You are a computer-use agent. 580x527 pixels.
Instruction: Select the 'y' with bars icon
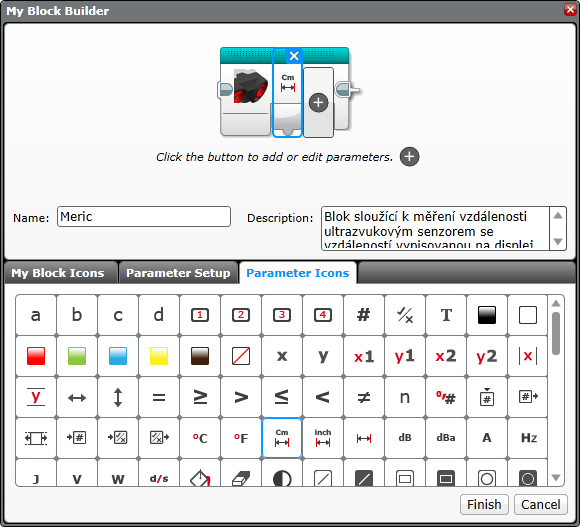pos(36,397)
